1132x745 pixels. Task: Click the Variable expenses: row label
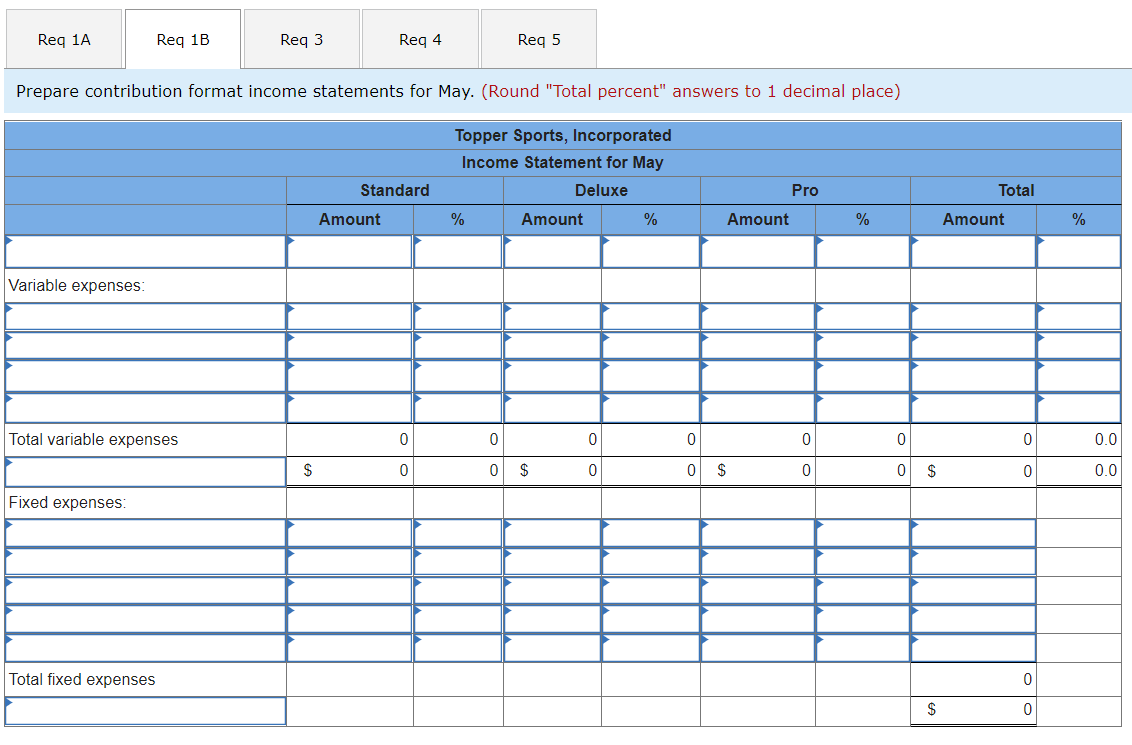pos(77,286)
